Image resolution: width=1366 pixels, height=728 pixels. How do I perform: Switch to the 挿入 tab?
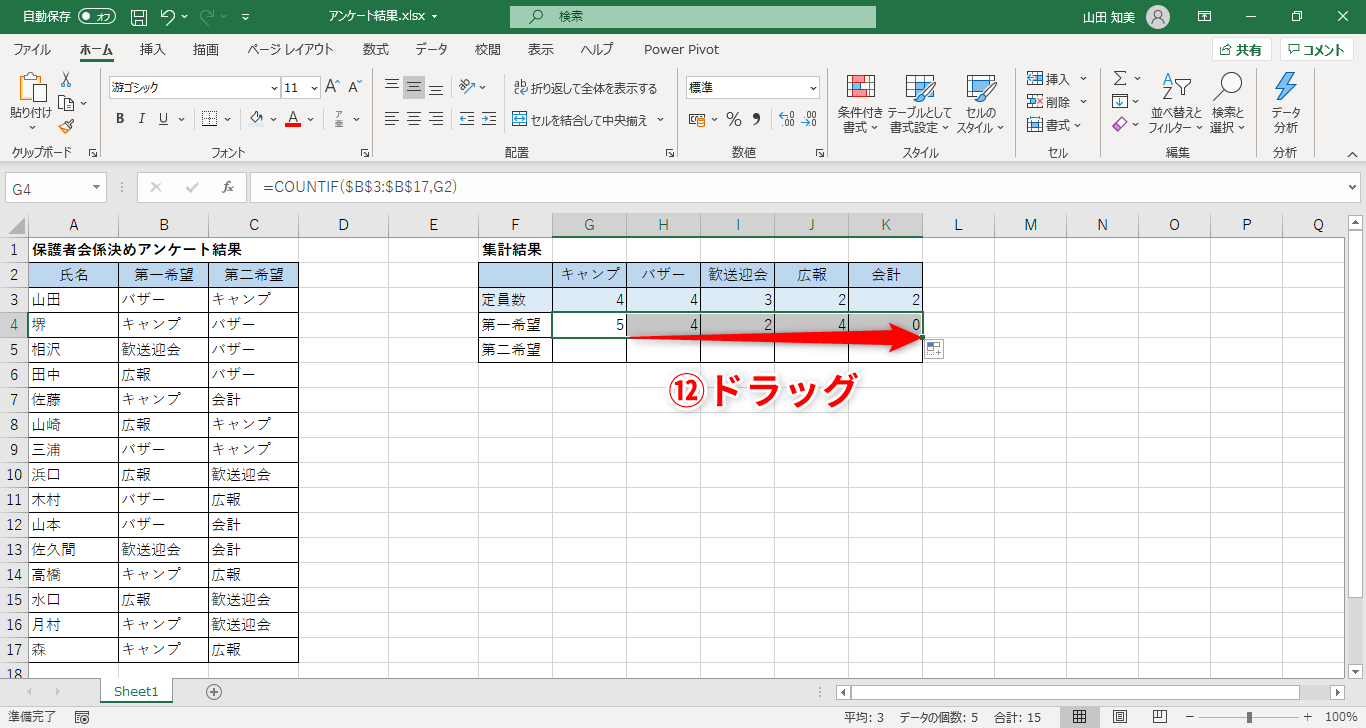click(153, 50)
